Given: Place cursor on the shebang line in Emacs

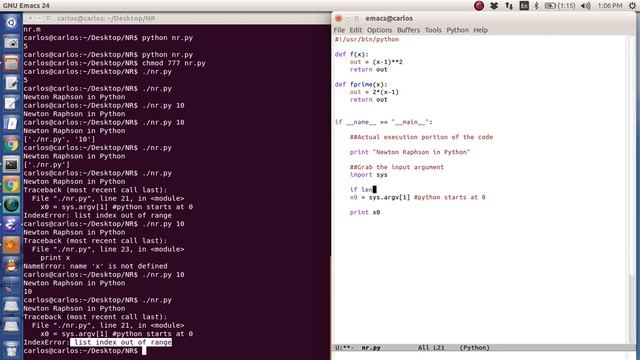Looking at the screenshot, I should (x=367, y=40).
